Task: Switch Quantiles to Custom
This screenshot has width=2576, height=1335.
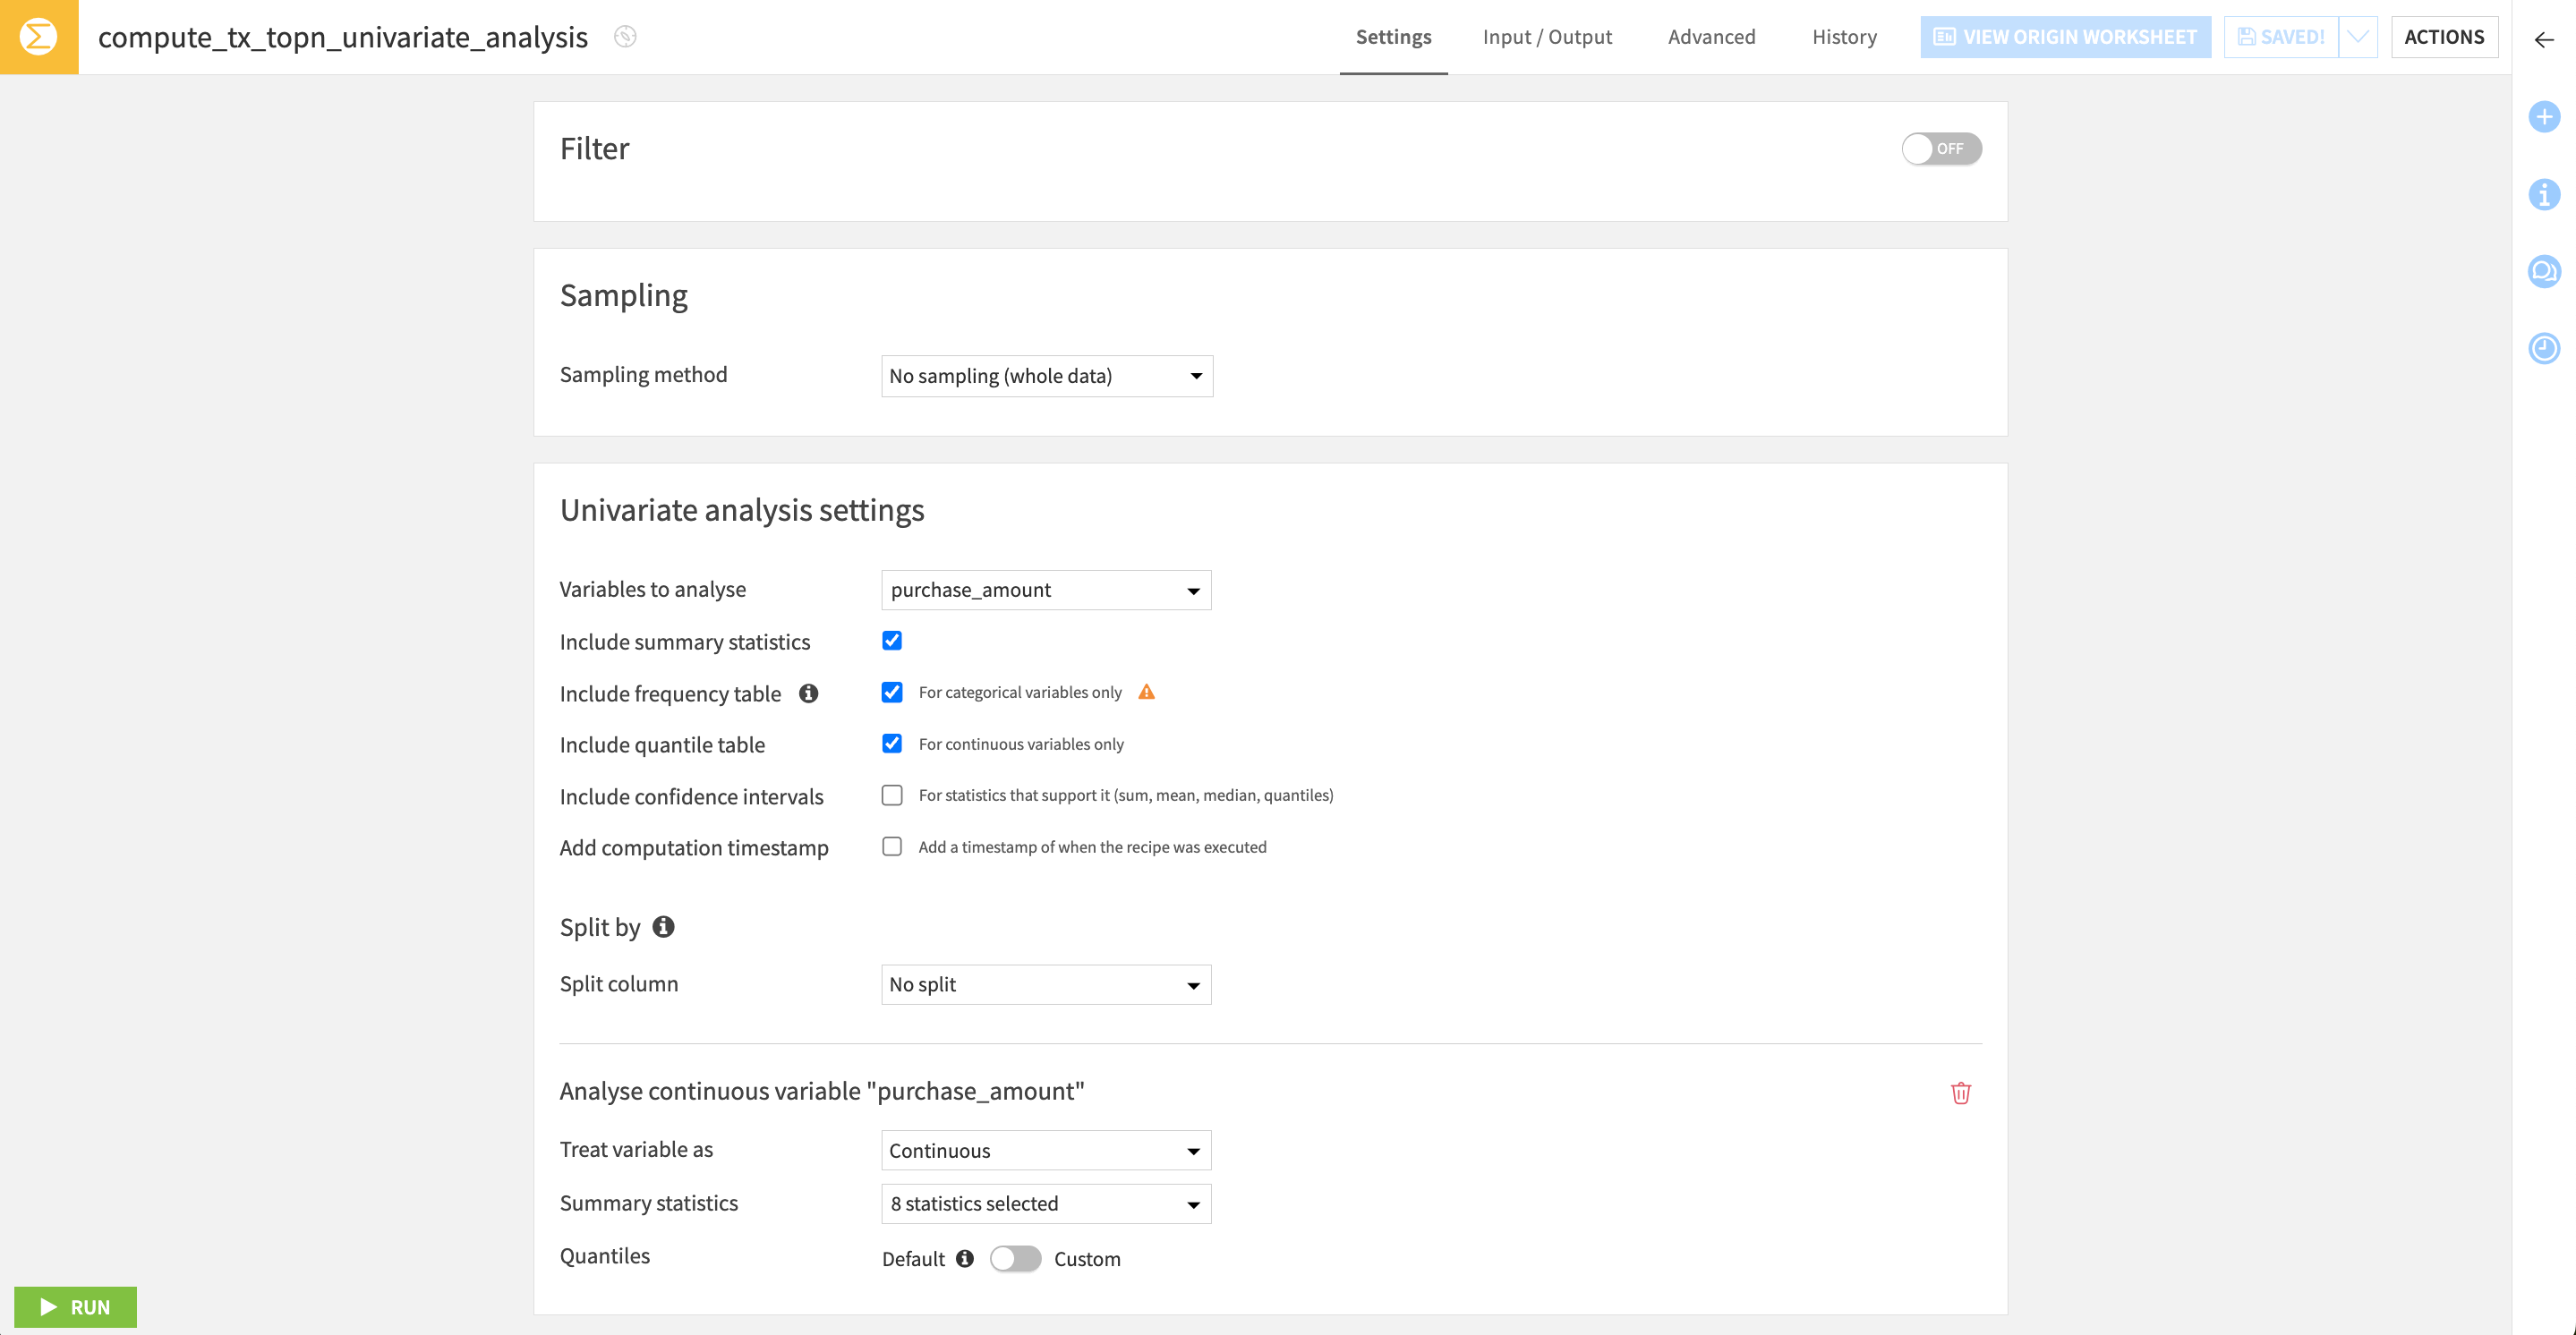Action: pos(1016,1258)
